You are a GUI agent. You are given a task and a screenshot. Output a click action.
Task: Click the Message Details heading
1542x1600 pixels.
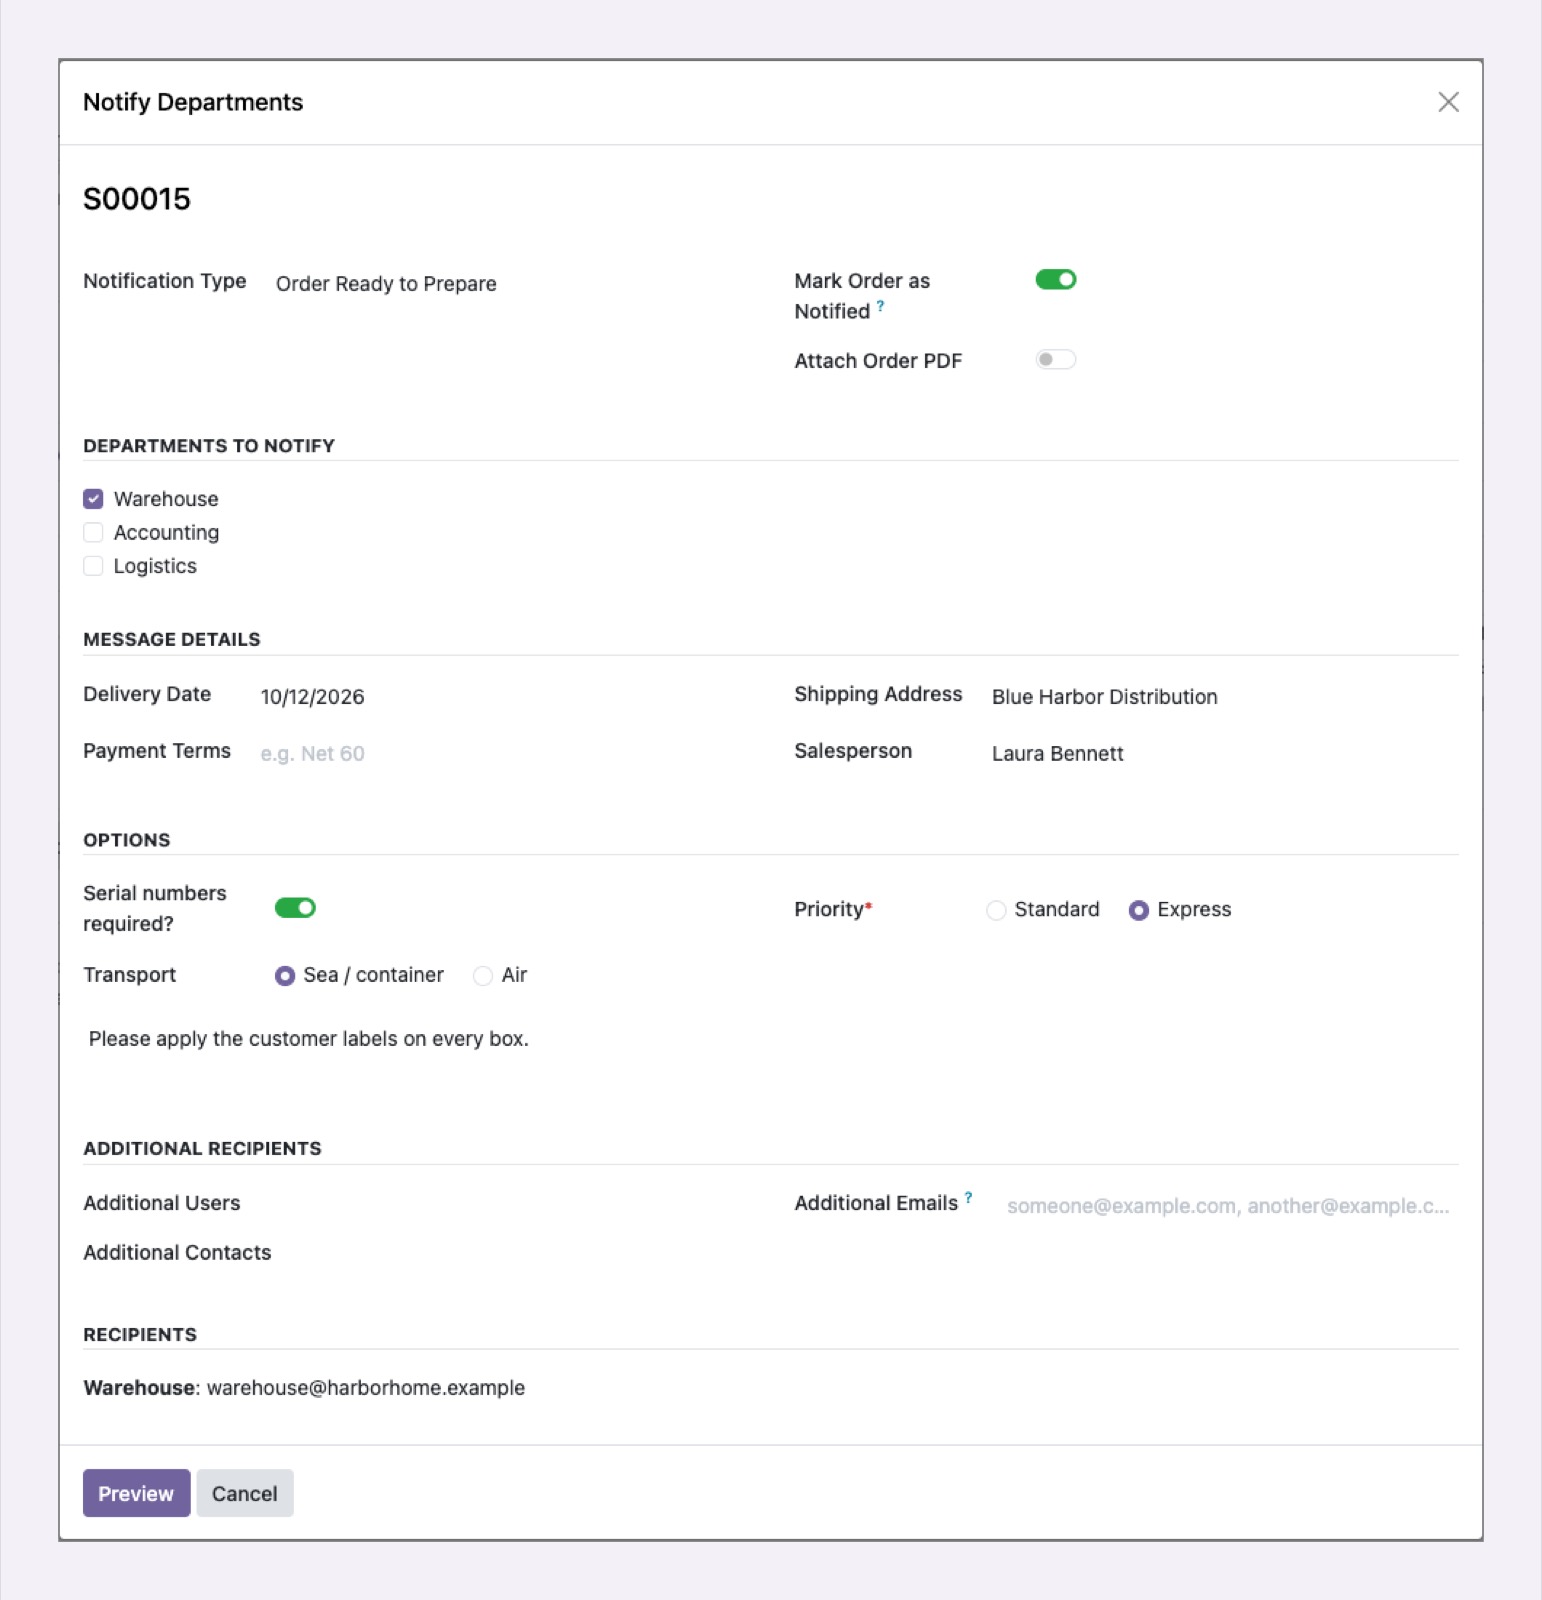pyautogui.click(x=172, y=639)
